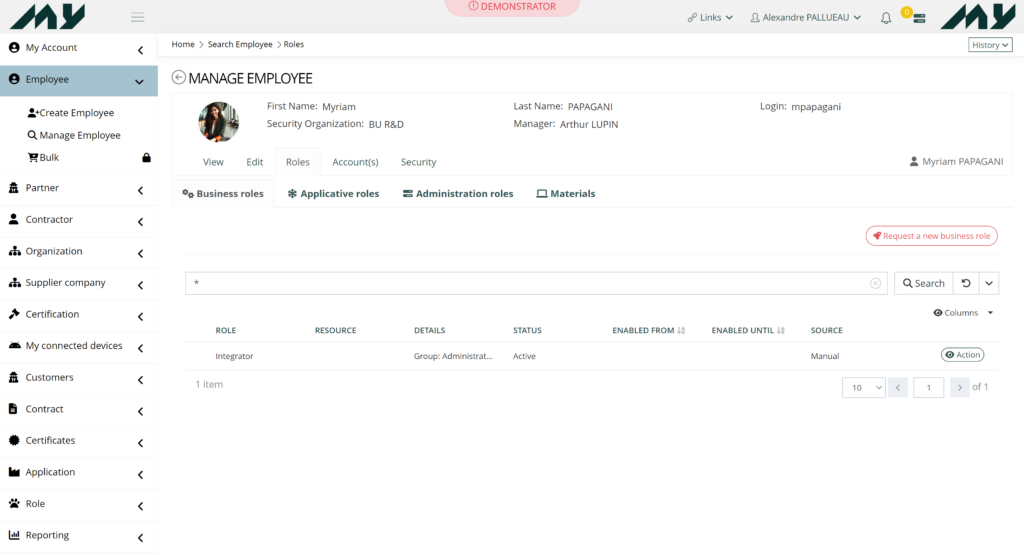Switch to the Applicative roles tab

tap(333, 194)
